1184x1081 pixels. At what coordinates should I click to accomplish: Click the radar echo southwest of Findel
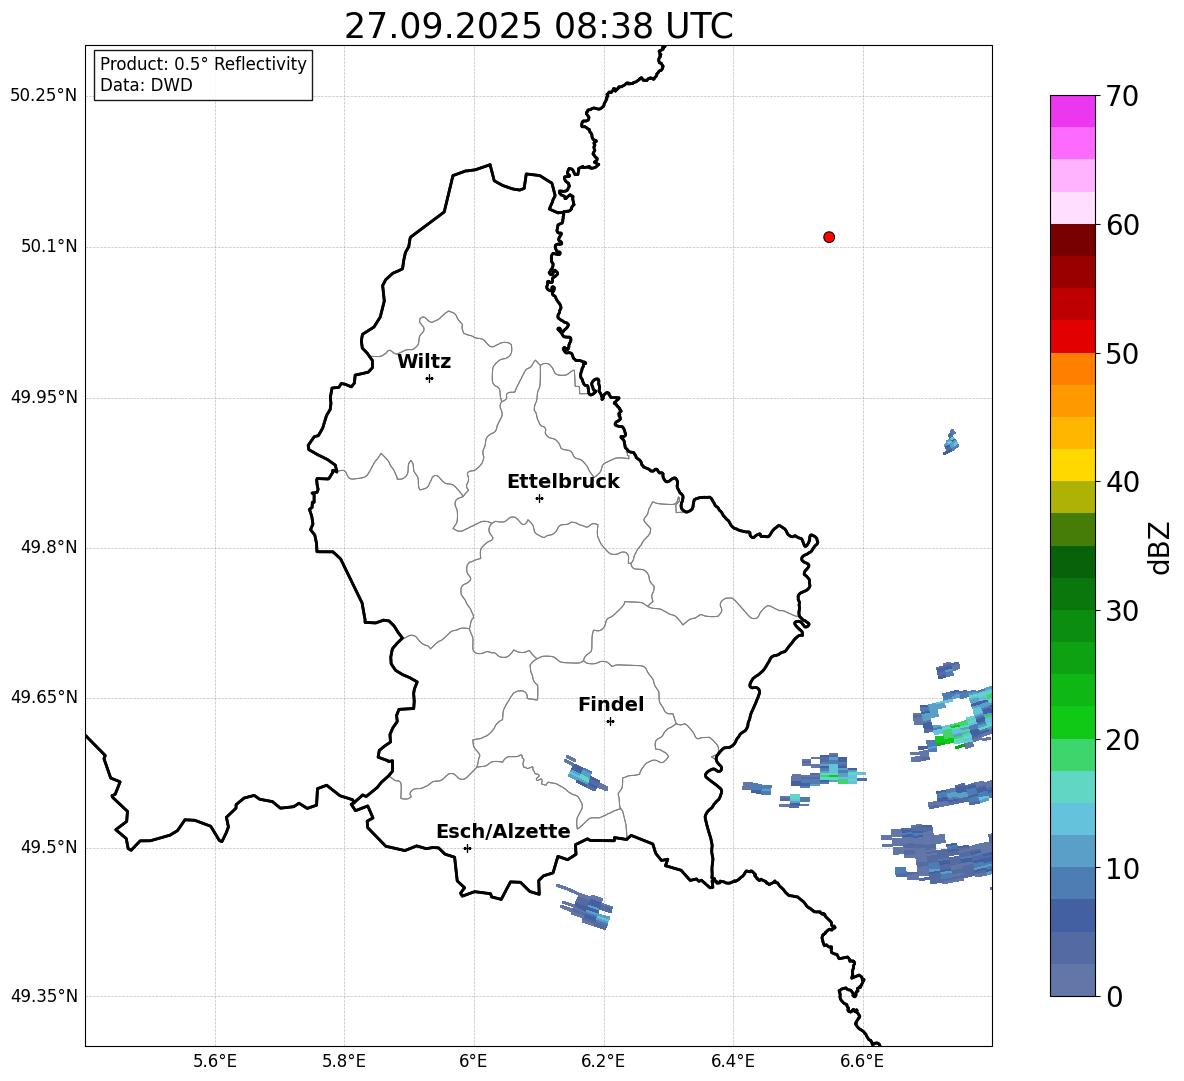click(x=585, y=773)
